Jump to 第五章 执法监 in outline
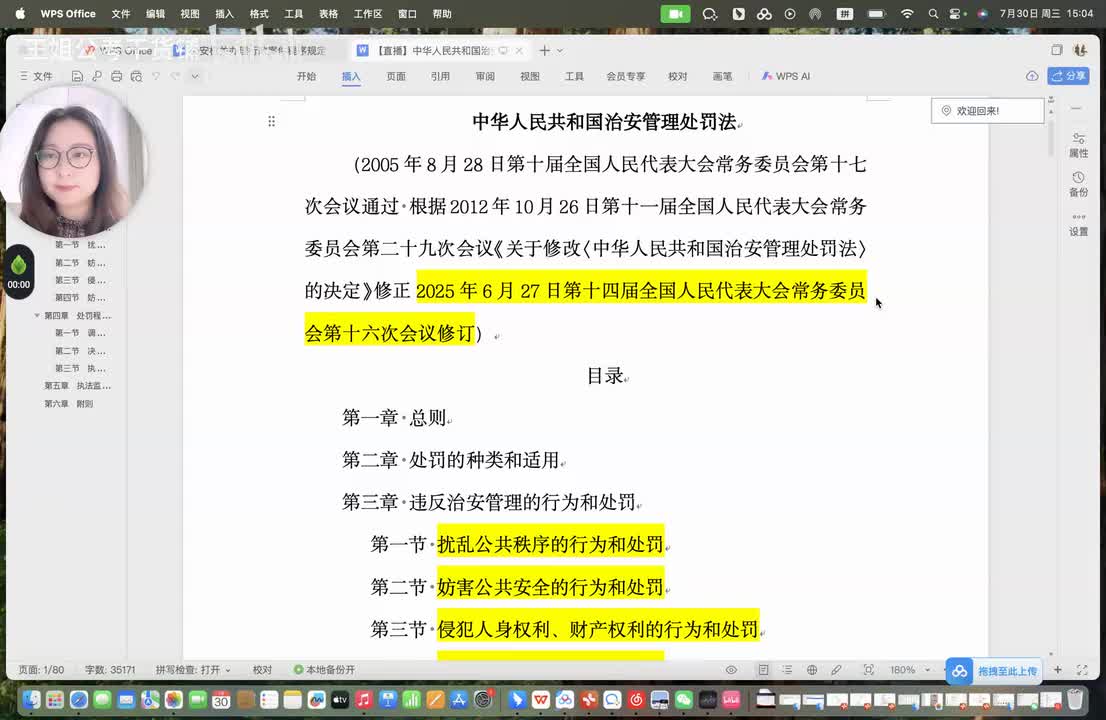 click(x=78, y=386)
